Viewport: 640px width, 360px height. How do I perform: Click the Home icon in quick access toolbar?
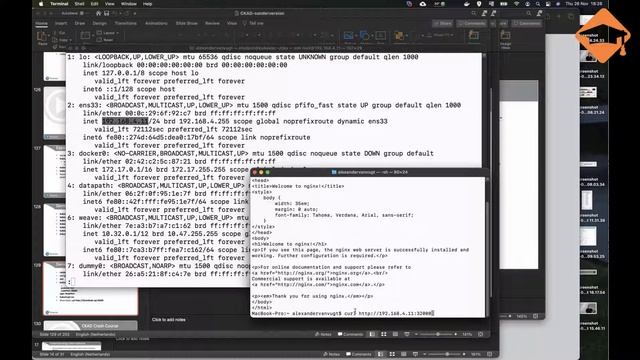tap(98, 13)
